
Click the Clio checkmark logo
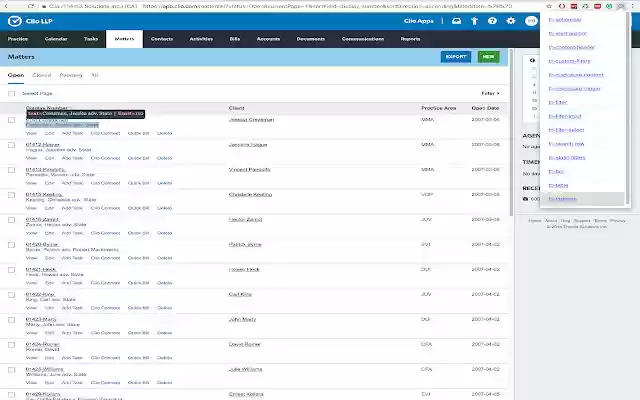click(x=14, y=21)
